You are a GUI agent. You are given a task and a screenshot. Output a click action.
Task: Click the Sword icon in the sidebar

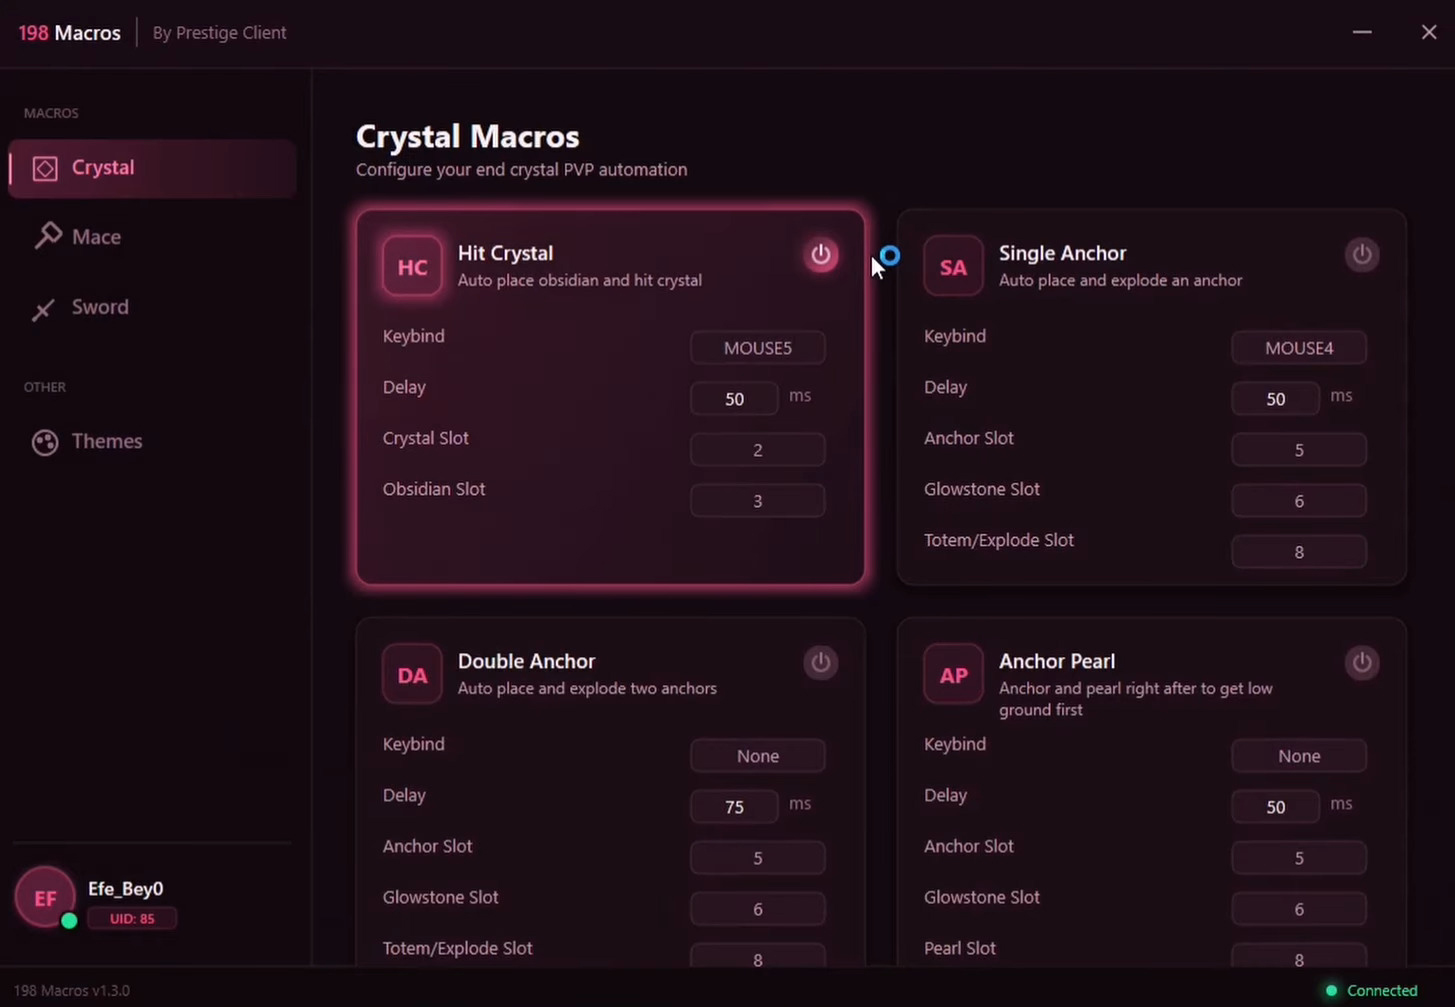pos(44,308)
